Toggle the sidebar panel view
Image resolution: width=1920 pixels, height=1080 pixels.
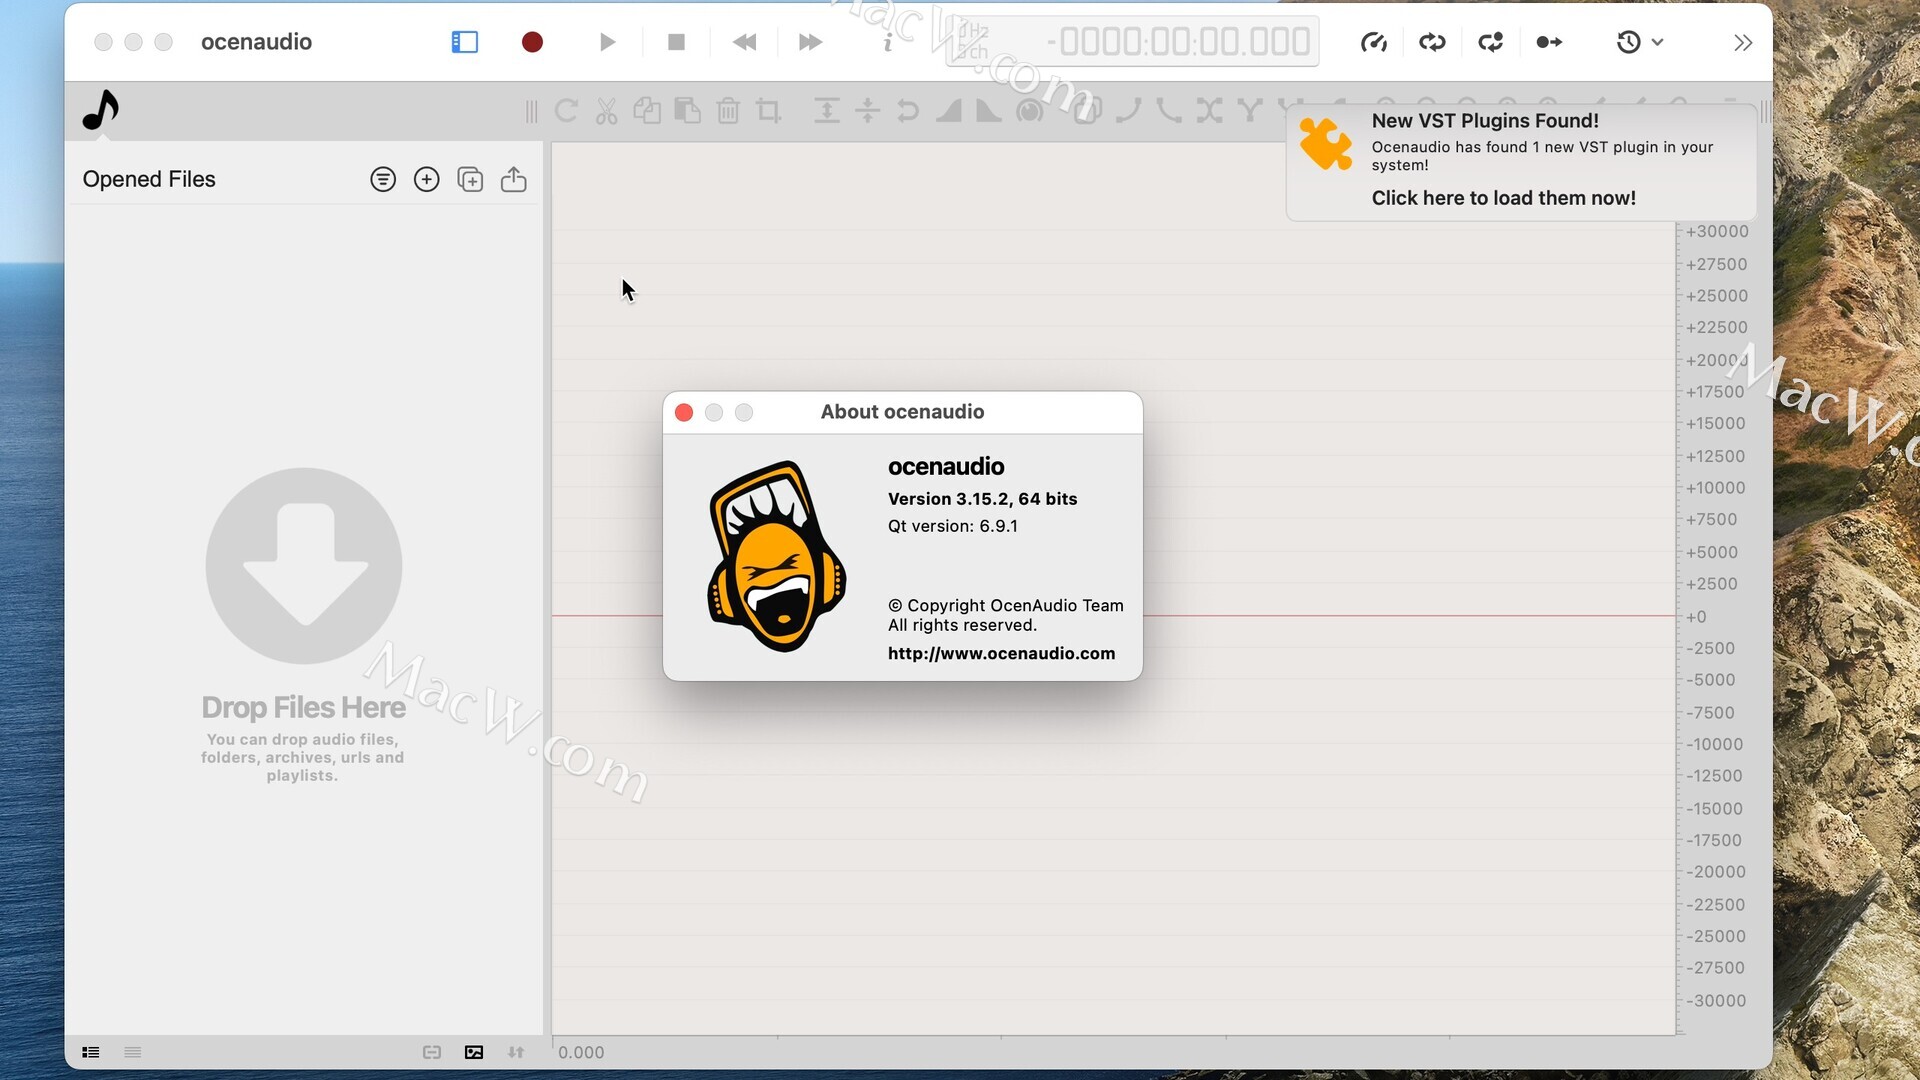[x=465, y=42]
